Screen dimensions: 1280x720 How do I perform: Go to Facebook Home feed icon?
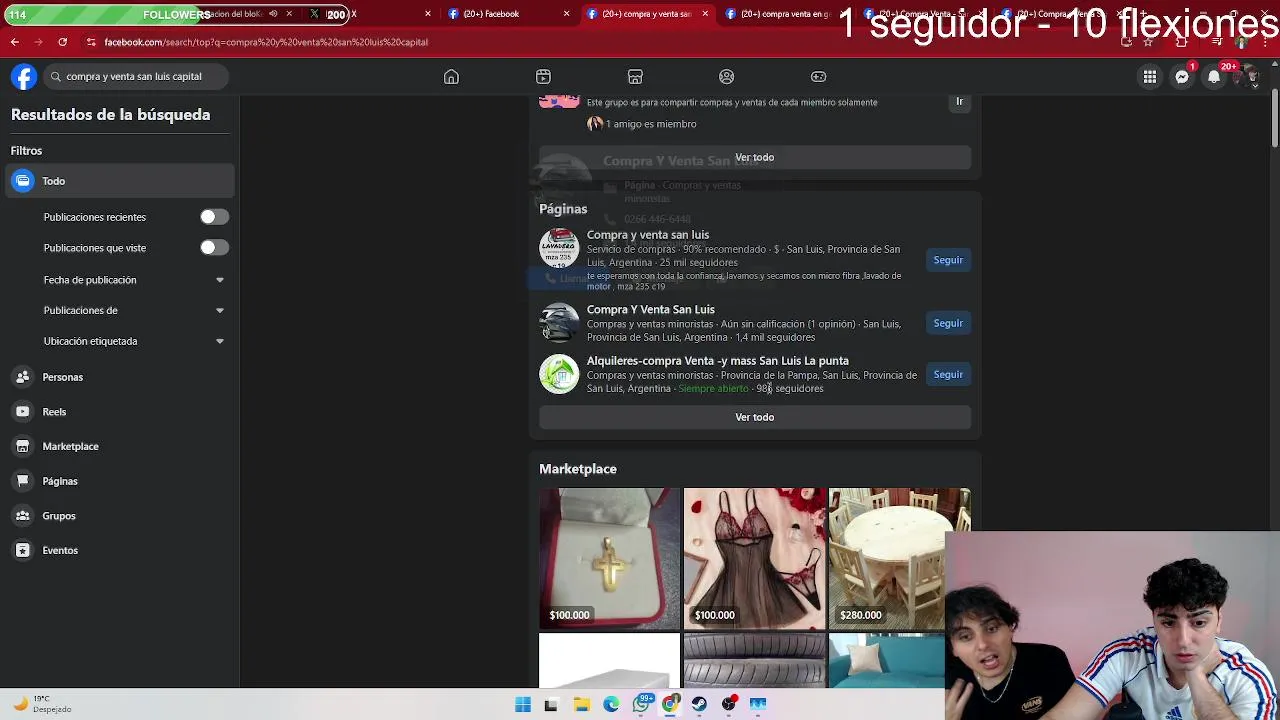451,77
